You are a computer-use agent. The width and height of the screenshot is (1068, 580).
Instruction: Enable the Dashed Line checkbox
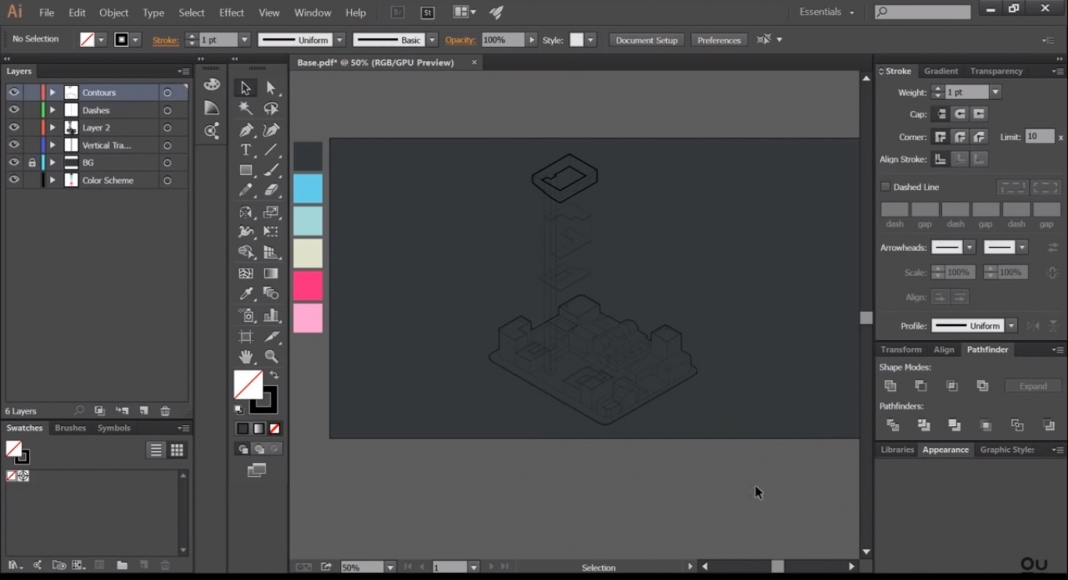click(885, 186)
